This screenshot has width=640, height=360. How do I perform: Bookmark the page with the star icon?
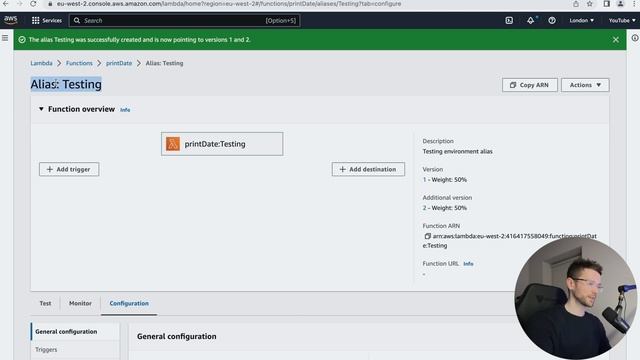click(x=589, y=4)
